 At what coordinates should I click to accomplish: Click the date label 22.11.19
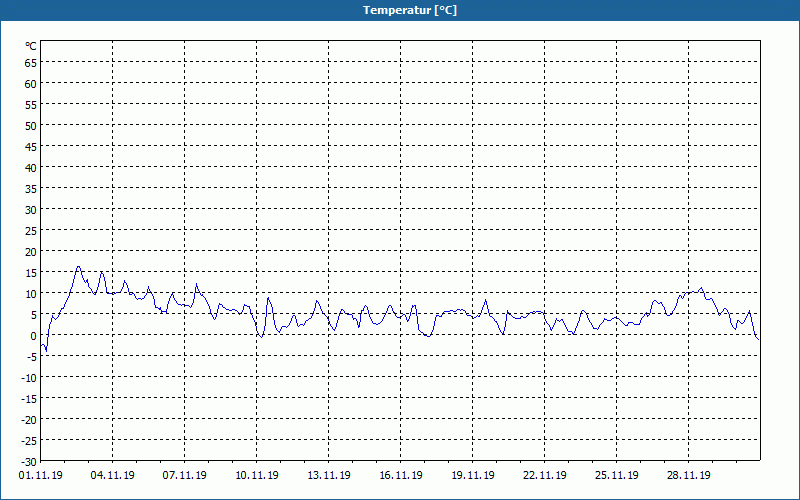click(544, 476)
